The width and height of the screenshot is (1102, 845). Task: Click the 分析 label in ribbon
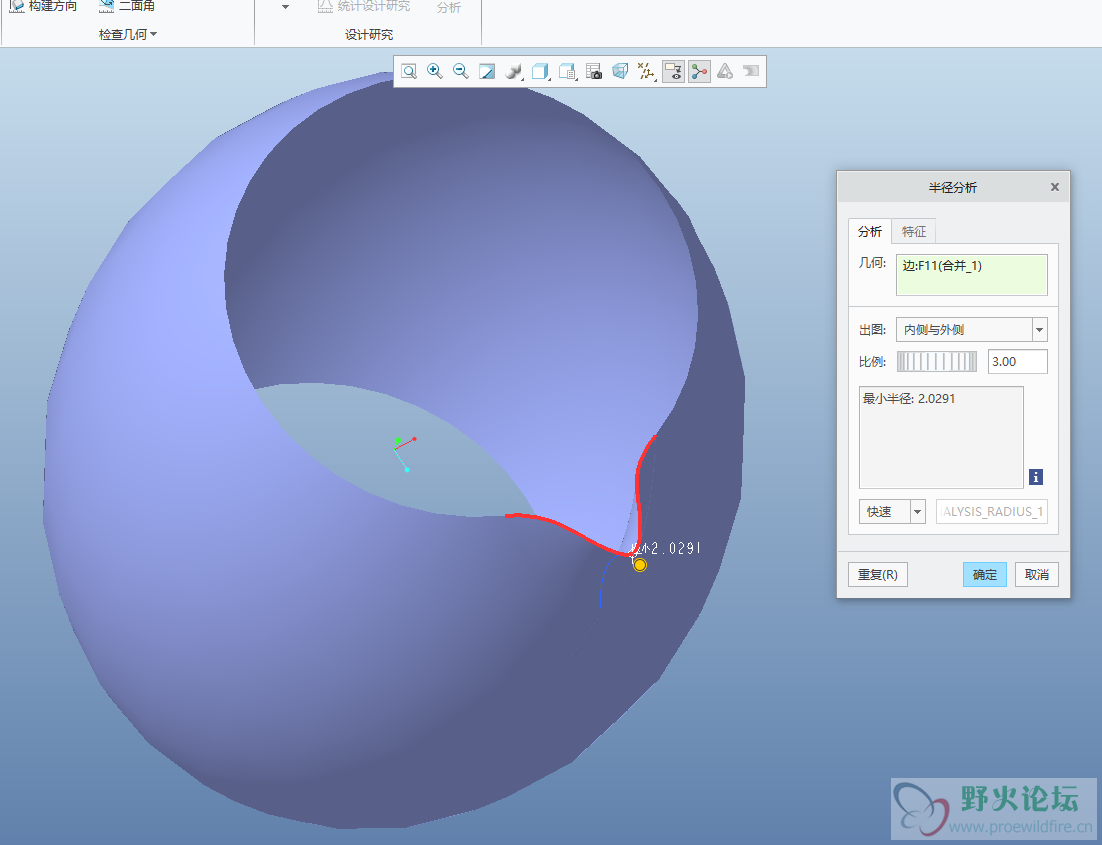[x=448, y=8]
